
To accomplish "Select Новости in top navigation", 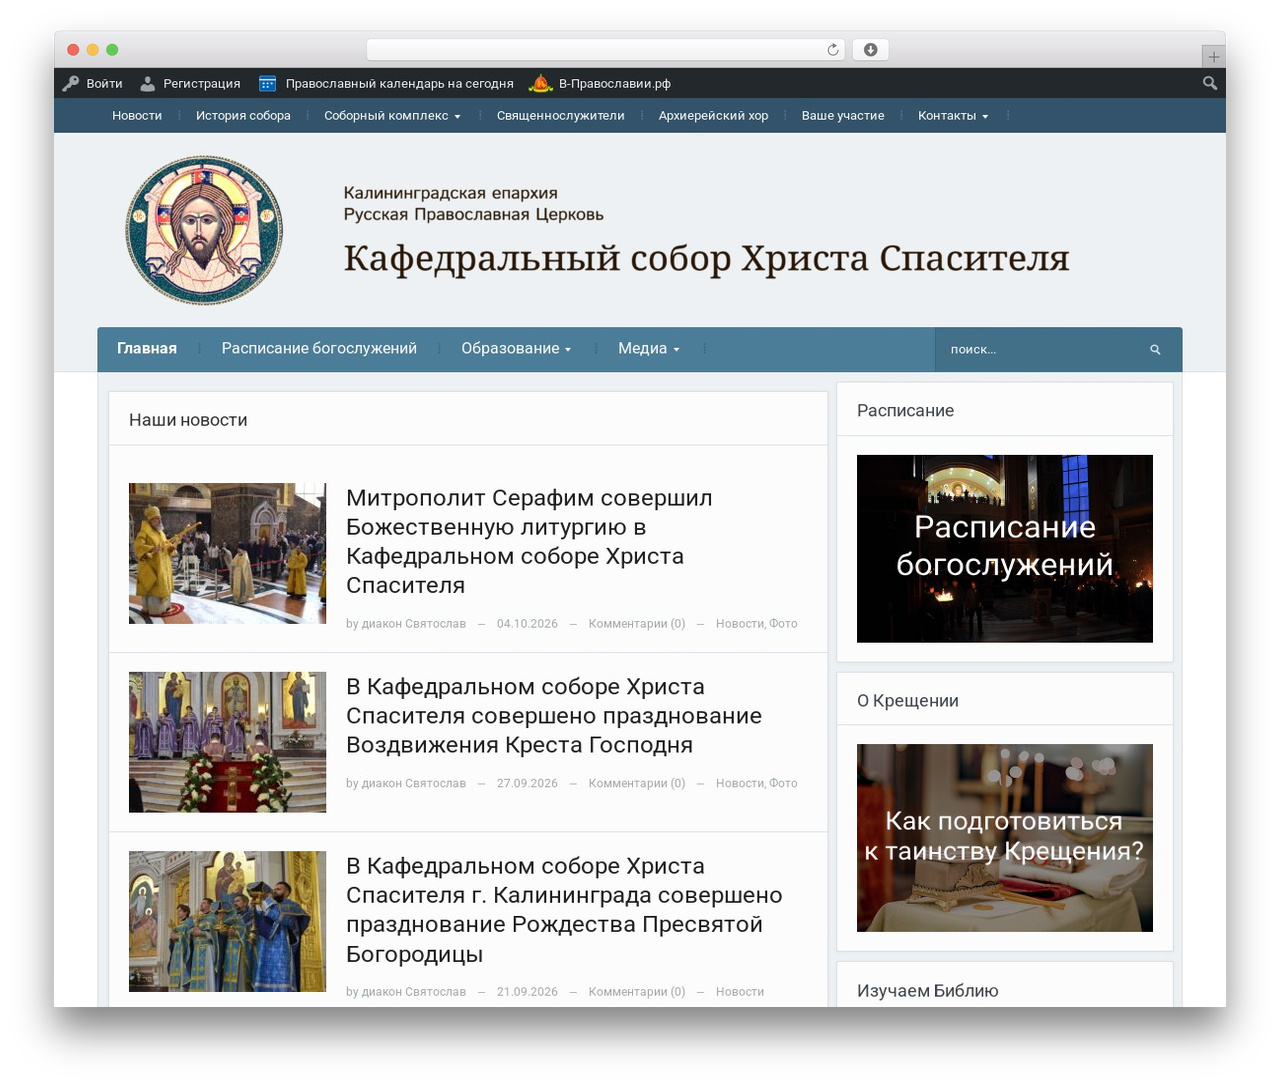I will (x=137, y=116).
